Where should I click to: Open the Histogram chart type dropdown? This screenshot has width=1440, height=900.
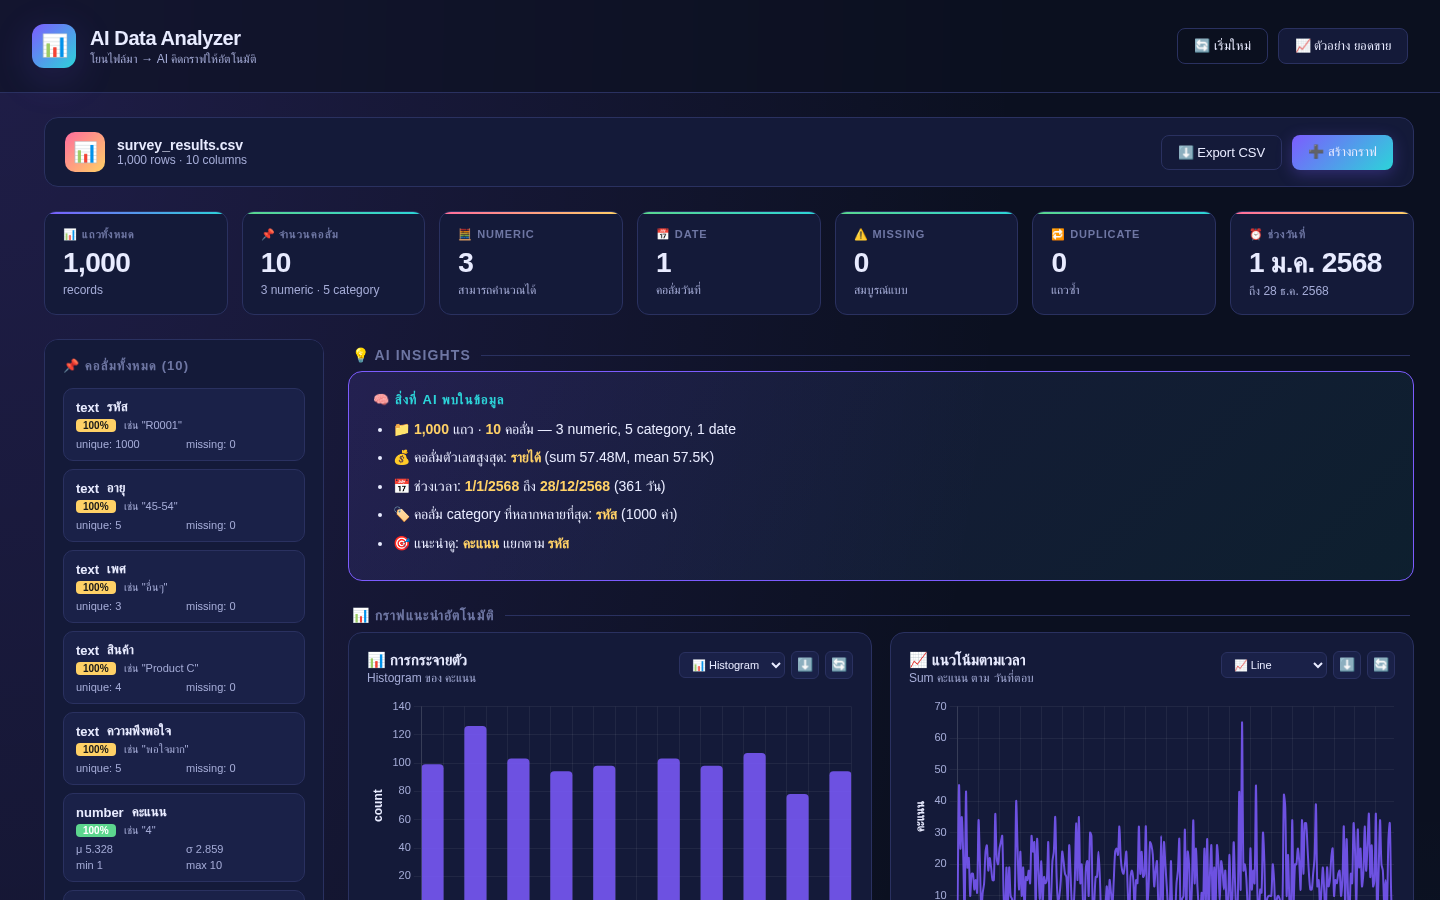(732, 665)
